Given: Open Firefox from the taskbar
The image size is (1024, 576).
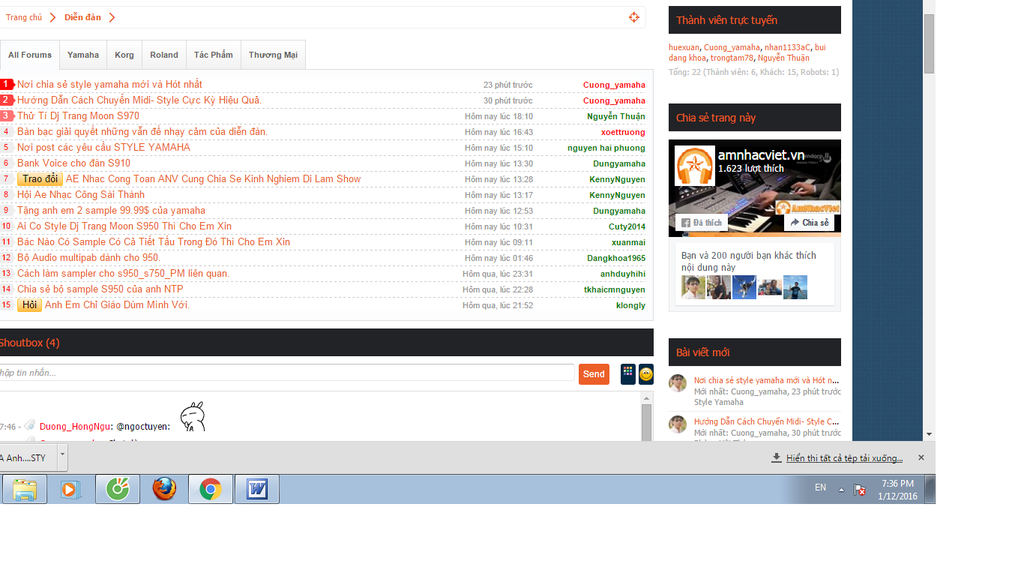Looking at the screenshot, I should coord(164,489).
